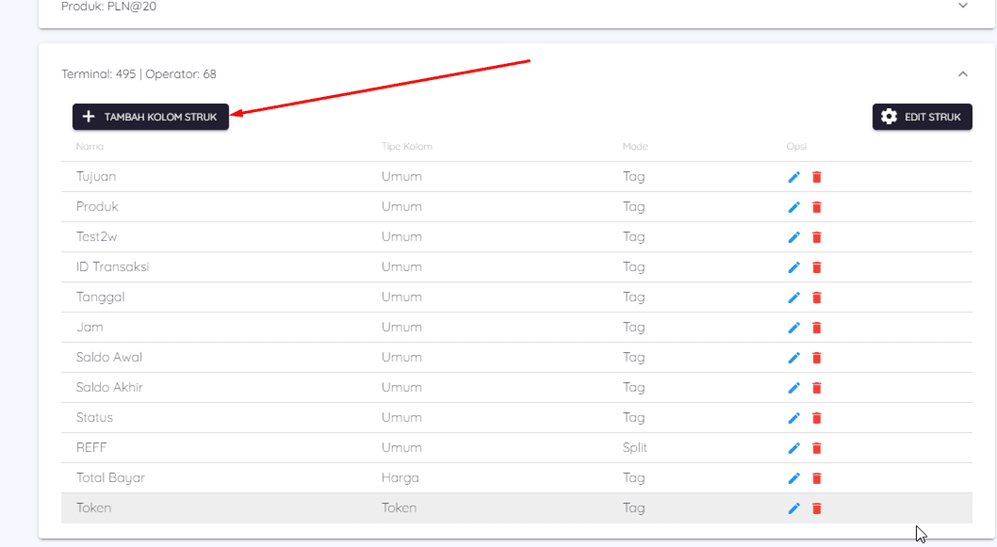Select the Token row name cell

(94, 508)
